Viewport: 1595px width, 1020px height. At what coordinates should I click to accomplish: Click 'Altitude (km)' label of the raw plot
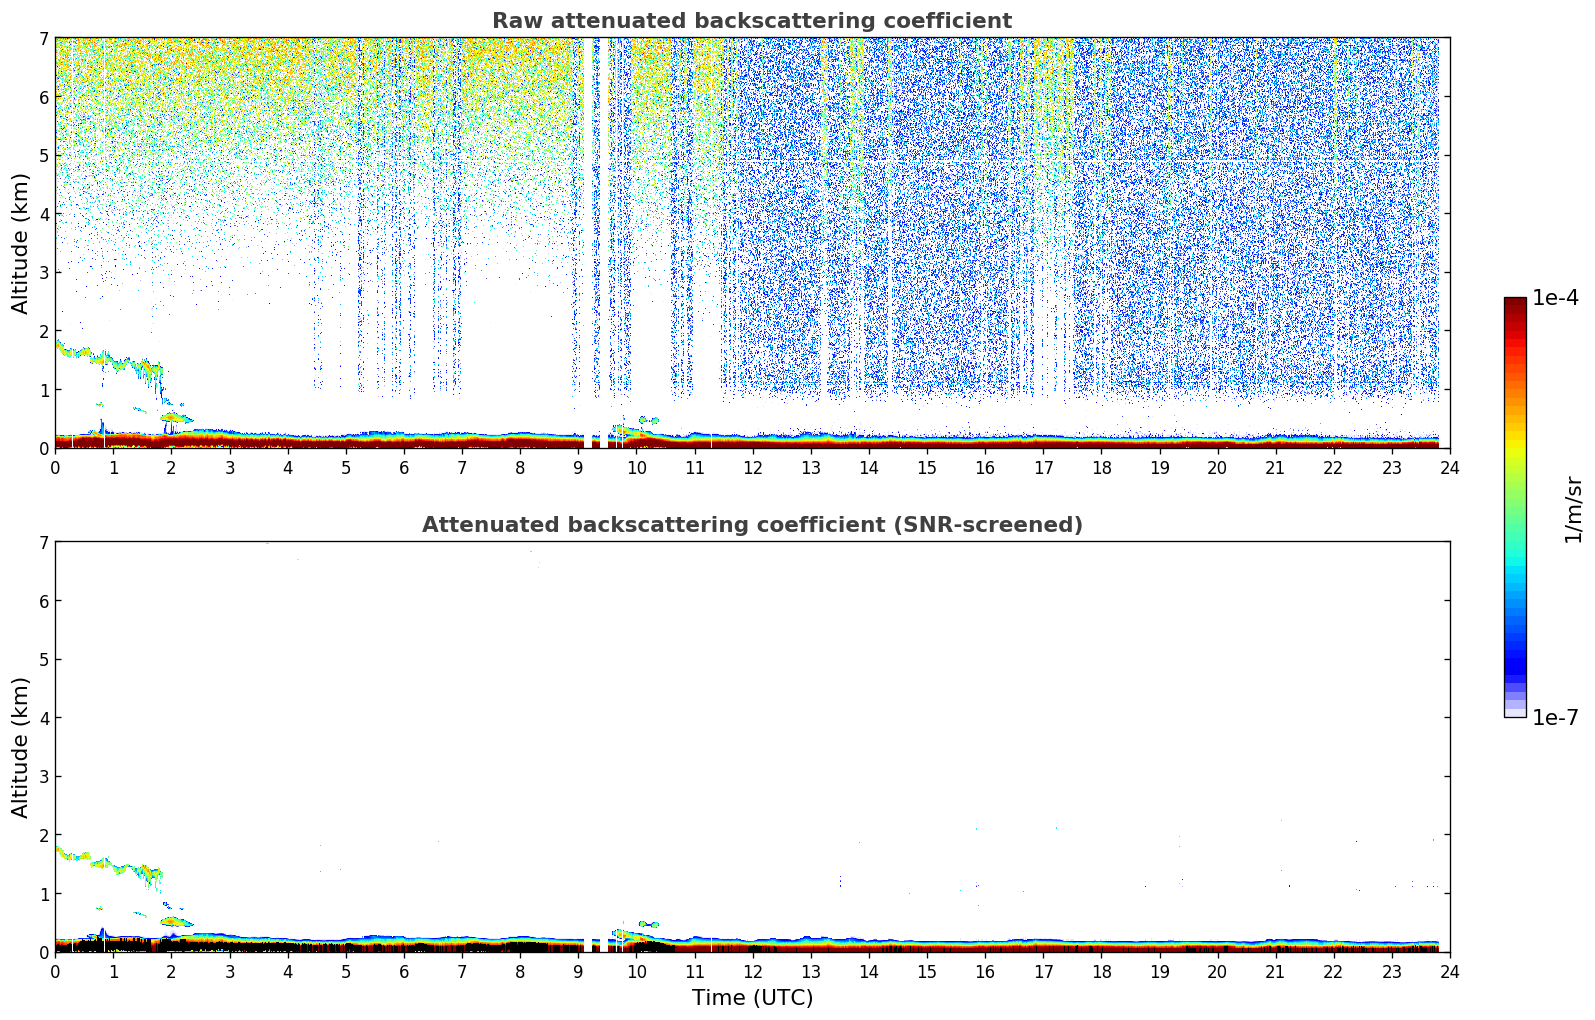pyautogui.click(x=21, y=243)
